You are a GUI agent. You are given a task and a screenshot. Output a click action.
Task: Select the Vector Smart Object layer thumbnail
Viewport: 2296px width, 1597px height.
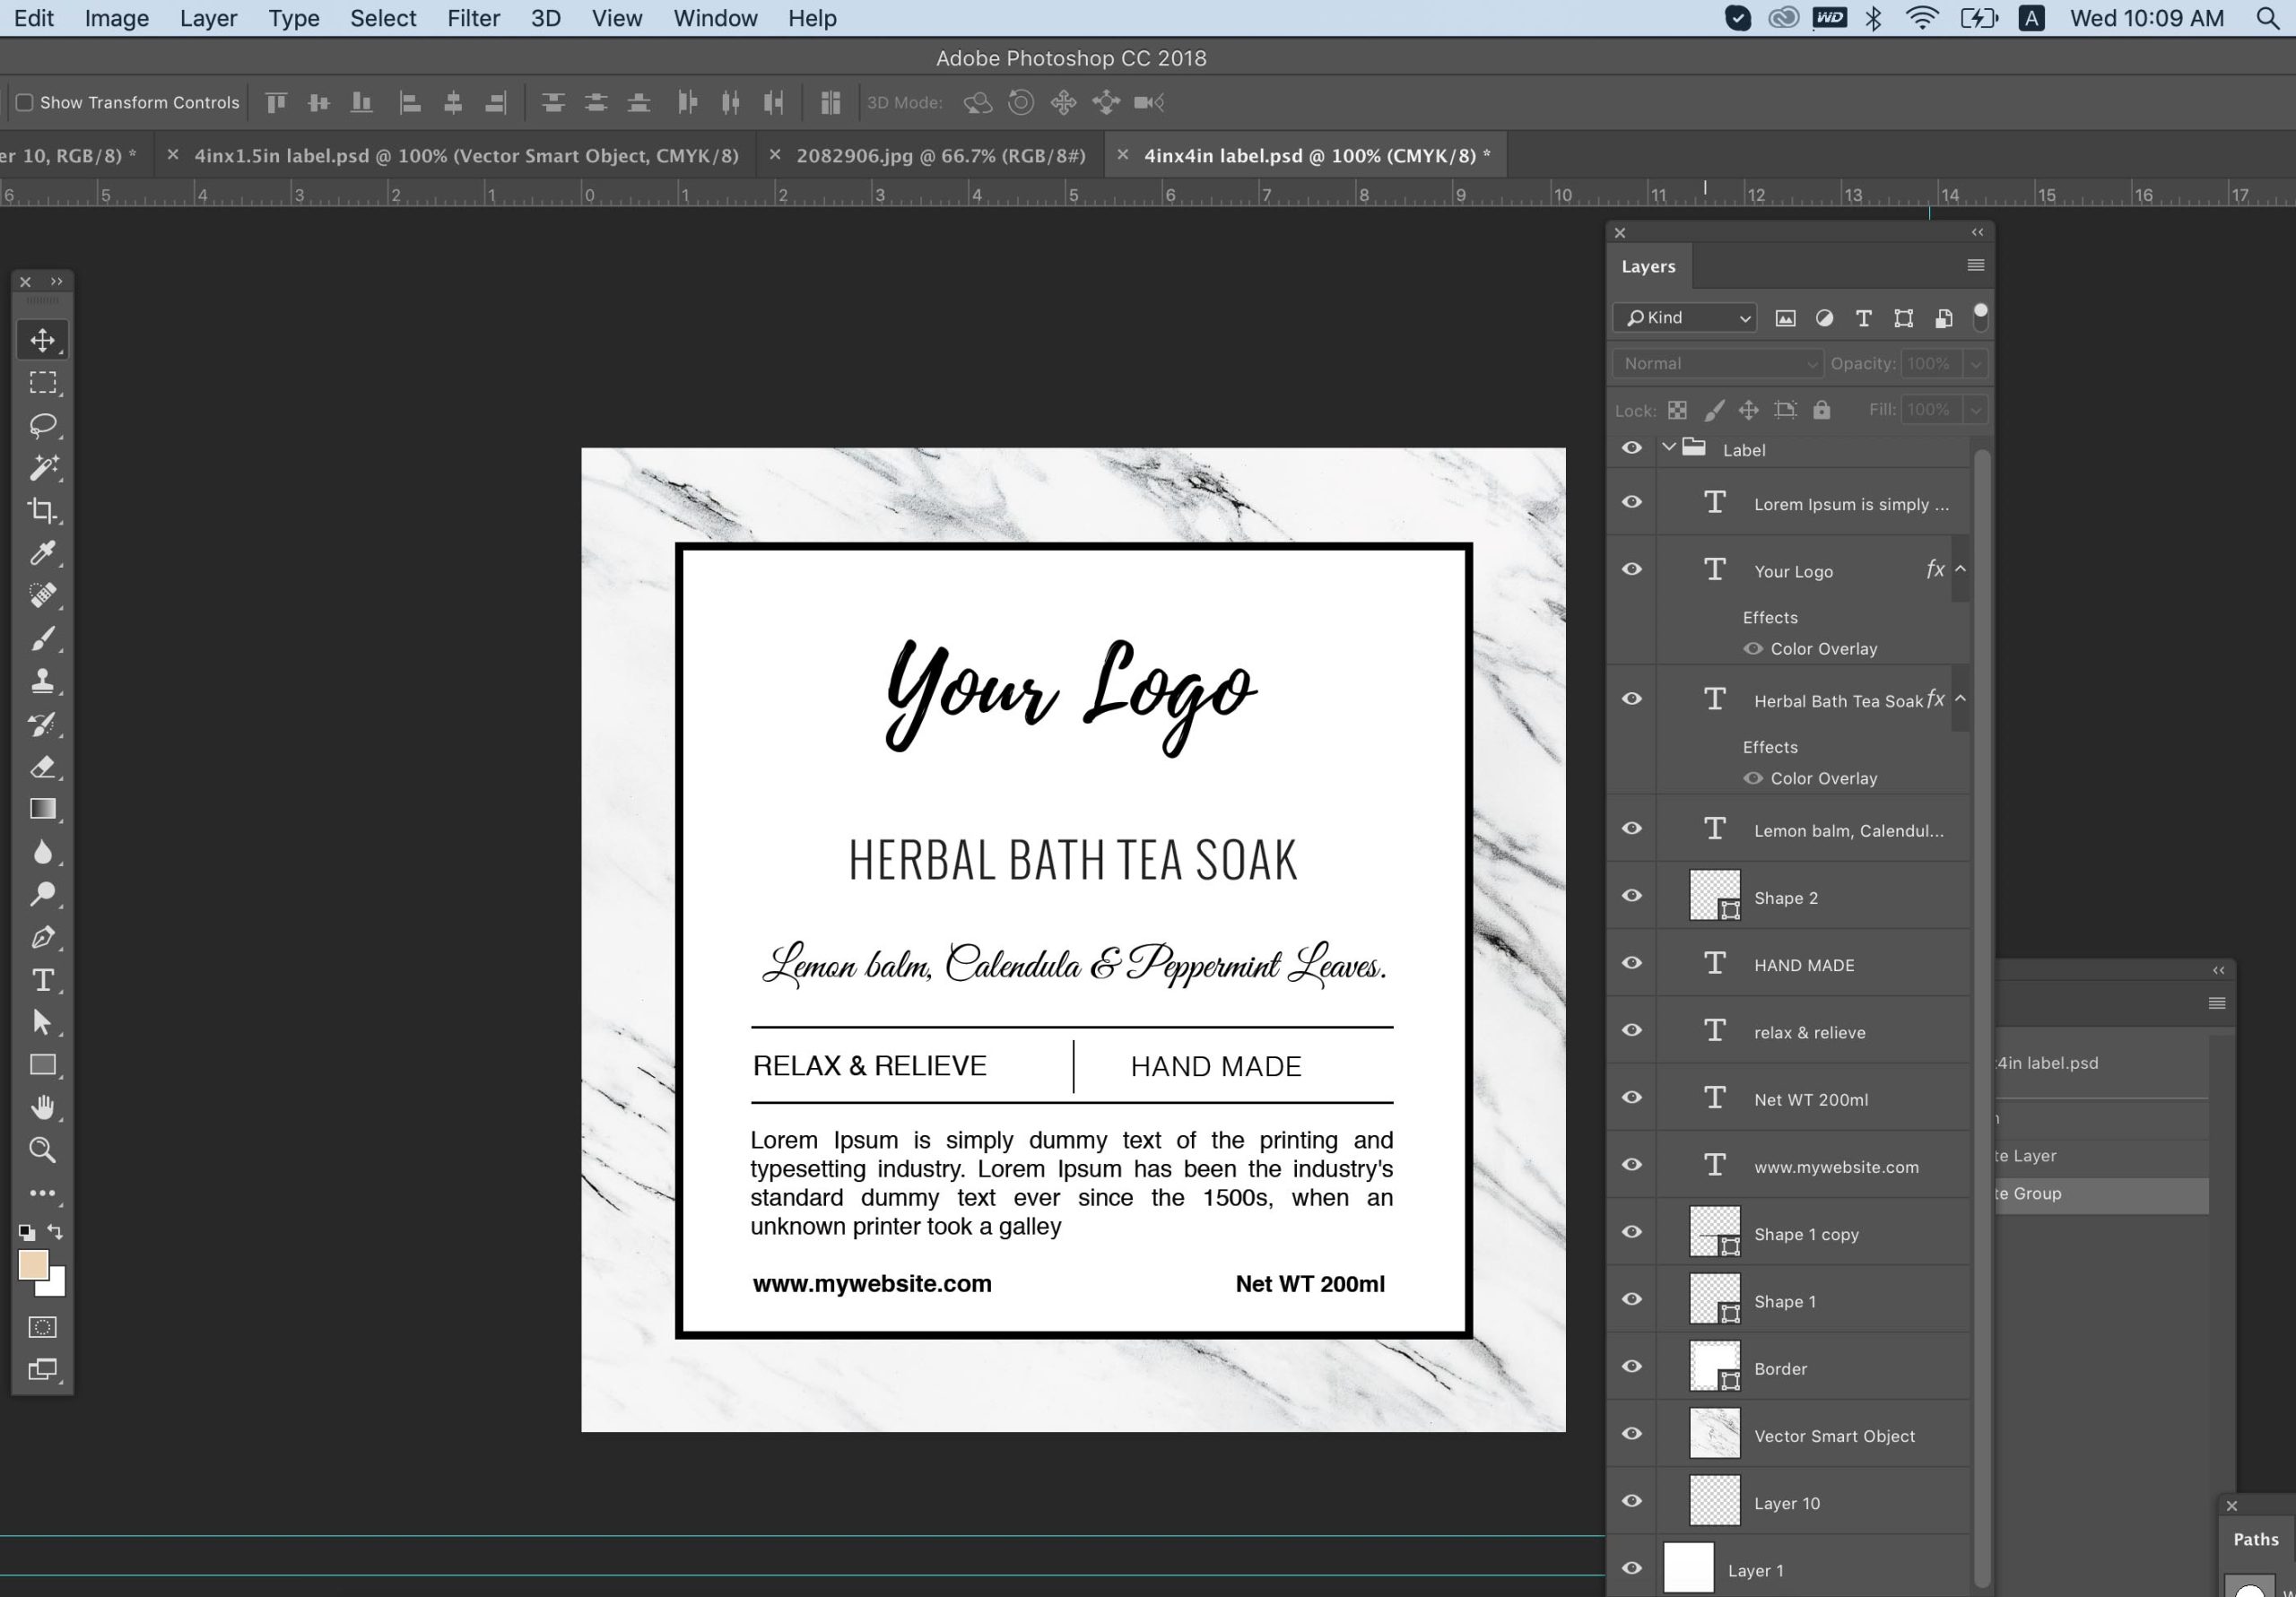(1714, 1434)
